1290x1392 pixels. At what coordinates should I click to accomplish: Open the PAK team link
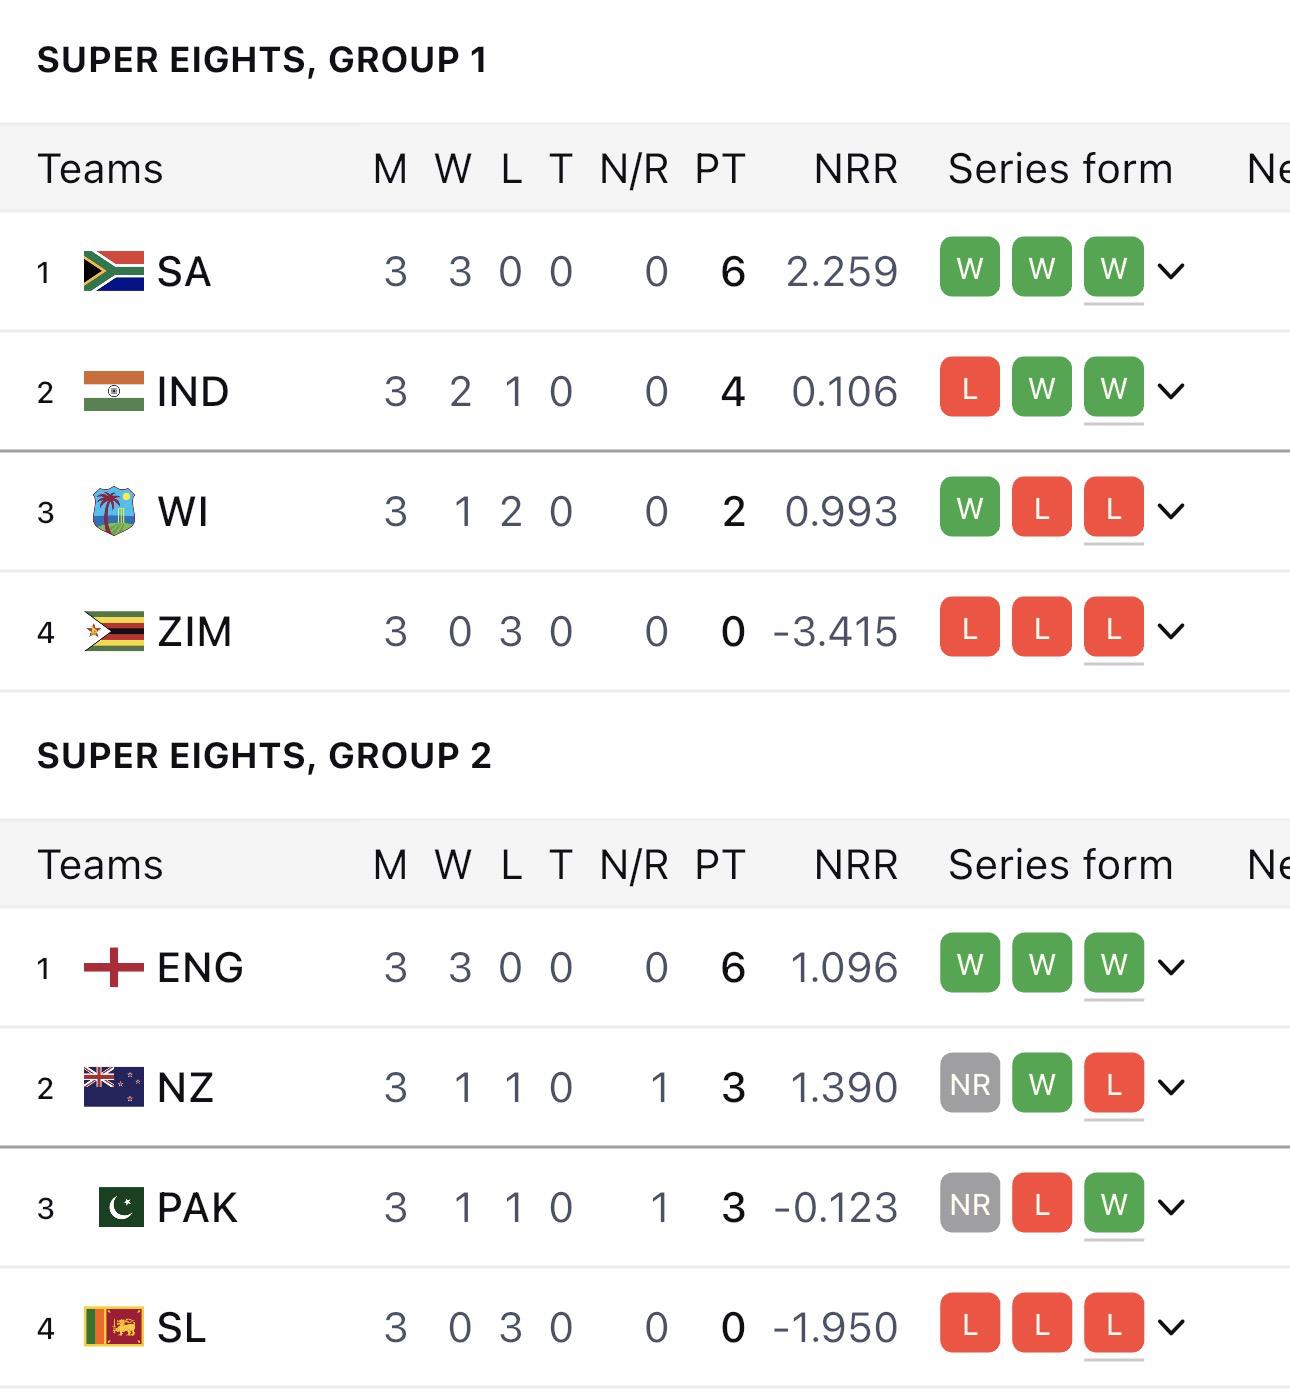(x=197, y=1207)
